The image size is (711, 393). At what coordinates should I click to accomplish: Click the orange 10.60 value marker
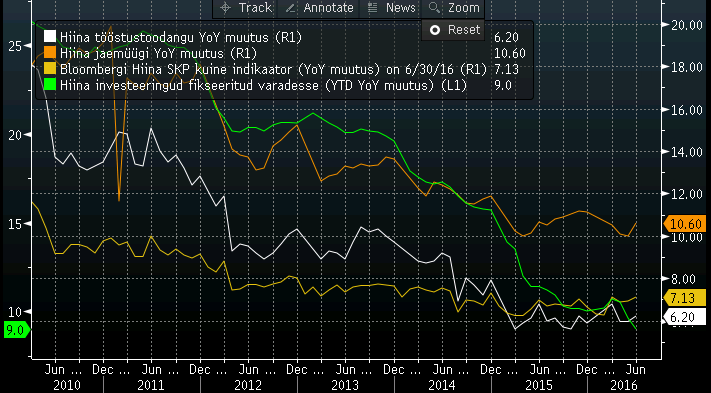685,224
